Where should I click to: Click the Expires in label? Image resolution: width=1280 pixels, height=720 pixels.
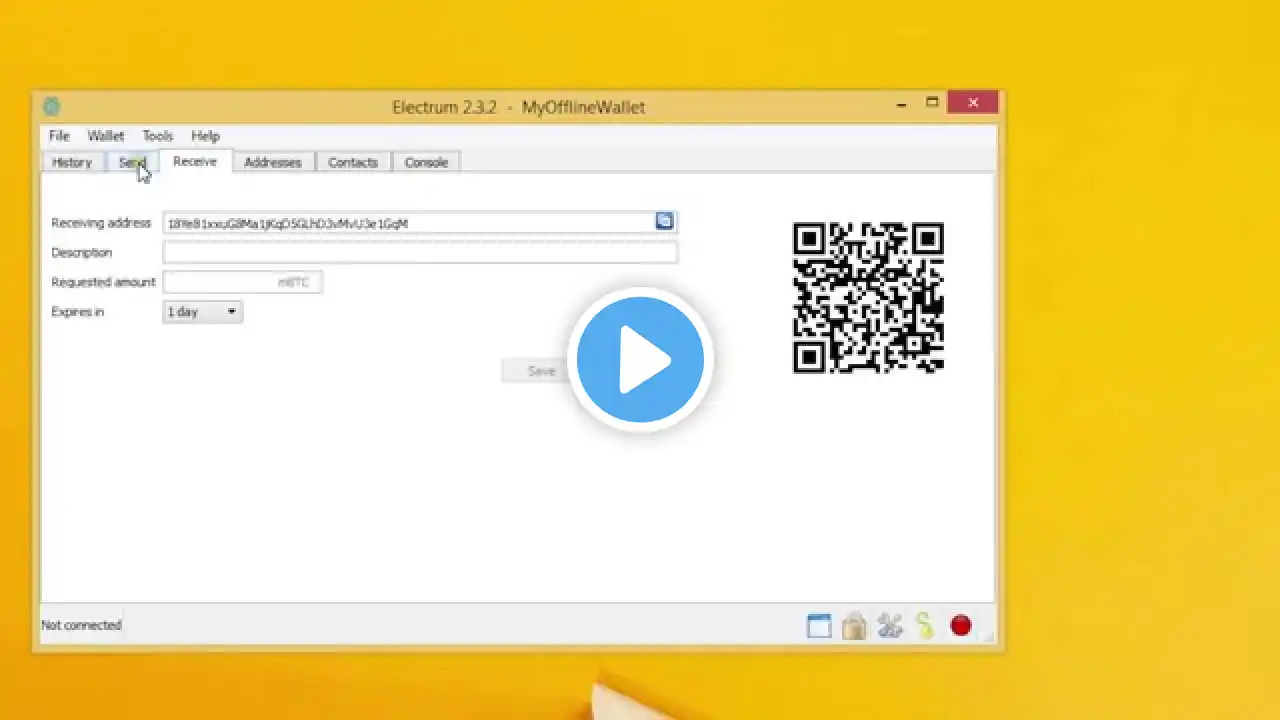(78, 312)
